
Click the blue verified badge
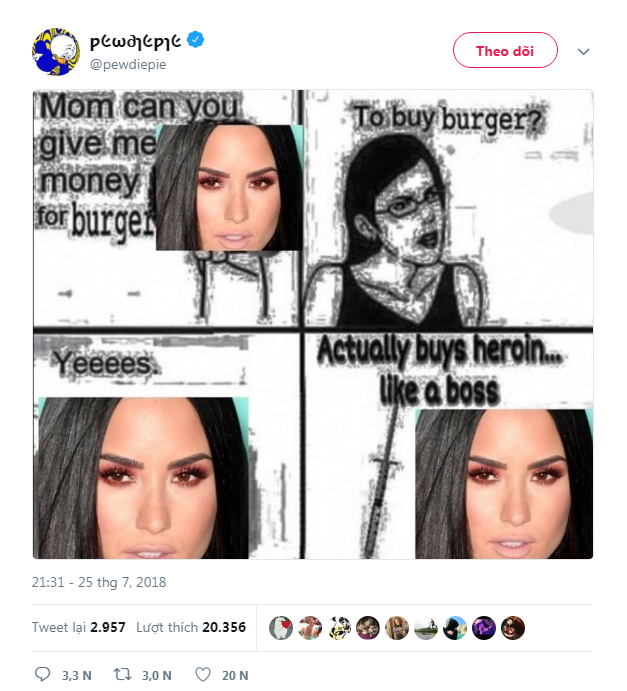(x=198, y=40)
